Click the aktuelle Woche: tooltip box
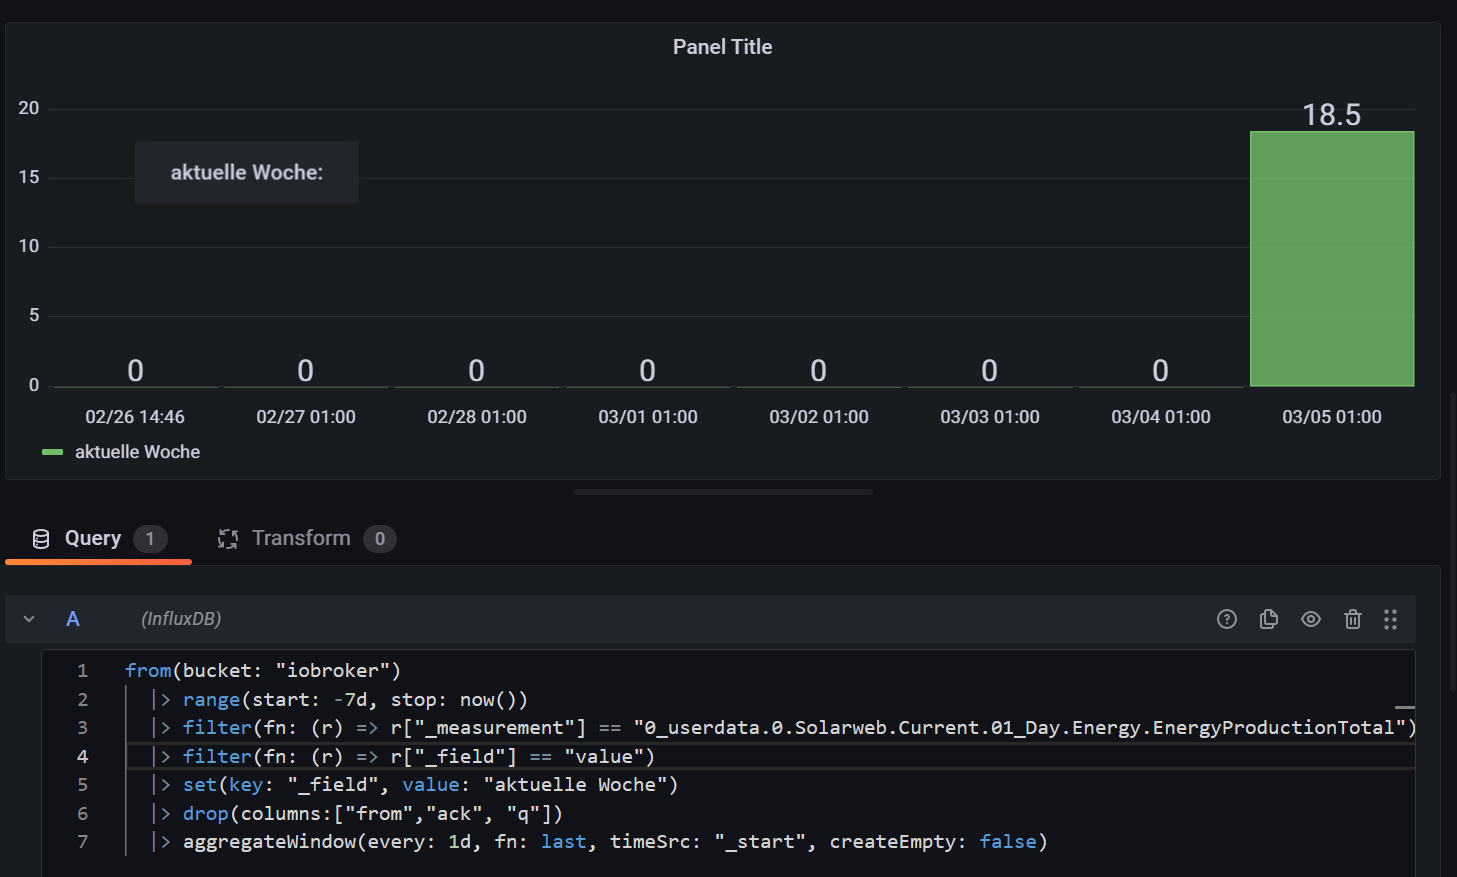Viewport: 1457px width, 877px height. 247,173
